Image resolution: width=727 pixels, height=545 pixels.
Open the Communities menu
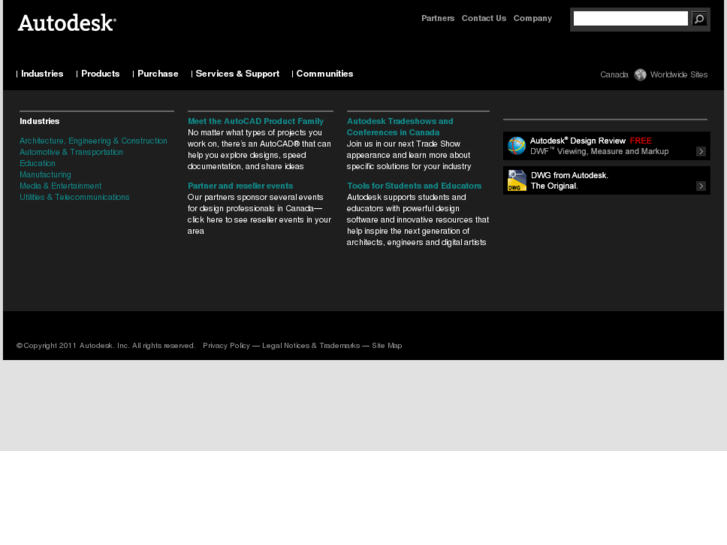[x=325, y=74]
